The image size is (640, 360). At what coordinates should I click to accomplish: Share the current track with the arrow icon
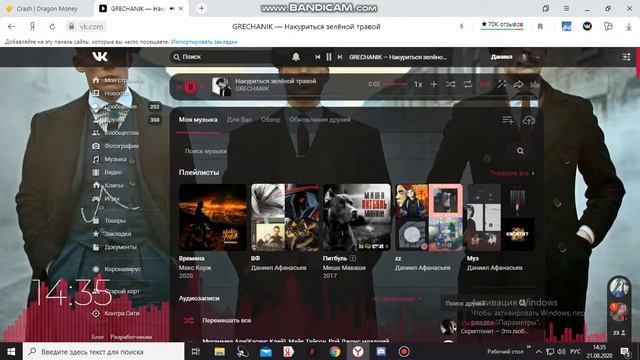[518, 84]
